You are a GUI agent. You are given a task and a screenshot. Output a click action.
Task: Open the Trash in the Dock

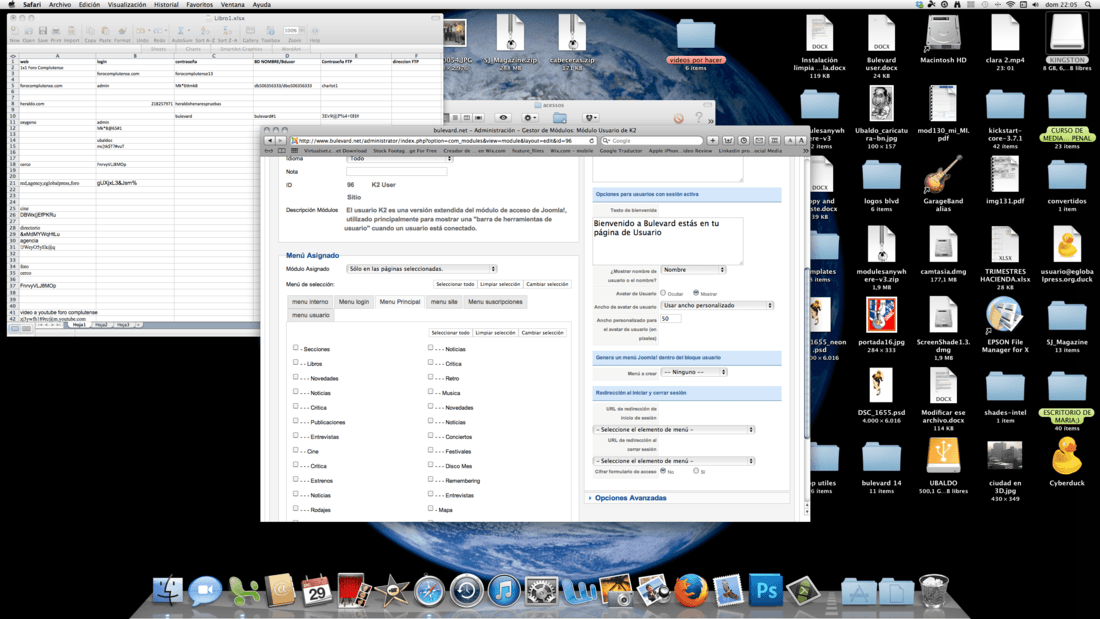coord(934,591)
